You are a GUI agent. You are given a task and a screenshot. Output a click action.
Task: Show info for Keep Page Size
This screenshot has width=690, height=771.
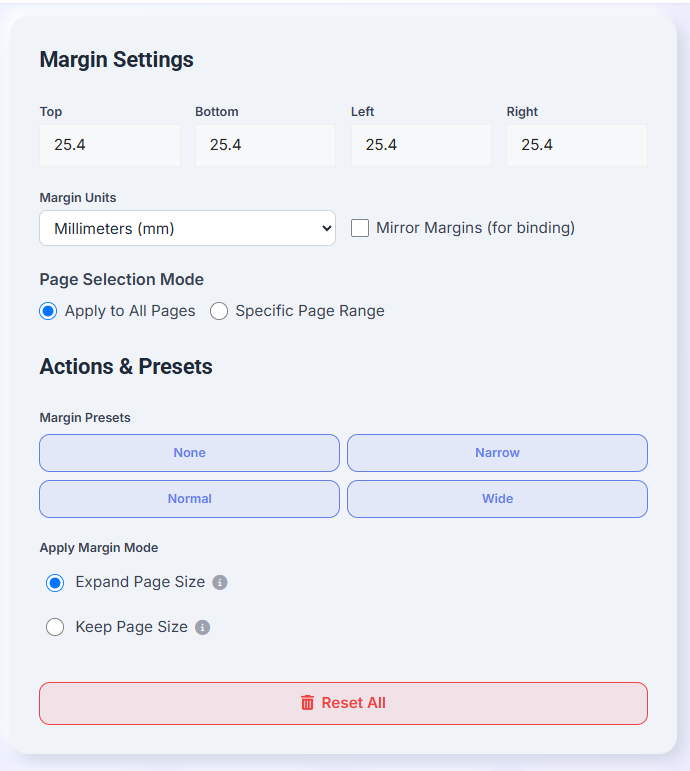click(203, 627)
